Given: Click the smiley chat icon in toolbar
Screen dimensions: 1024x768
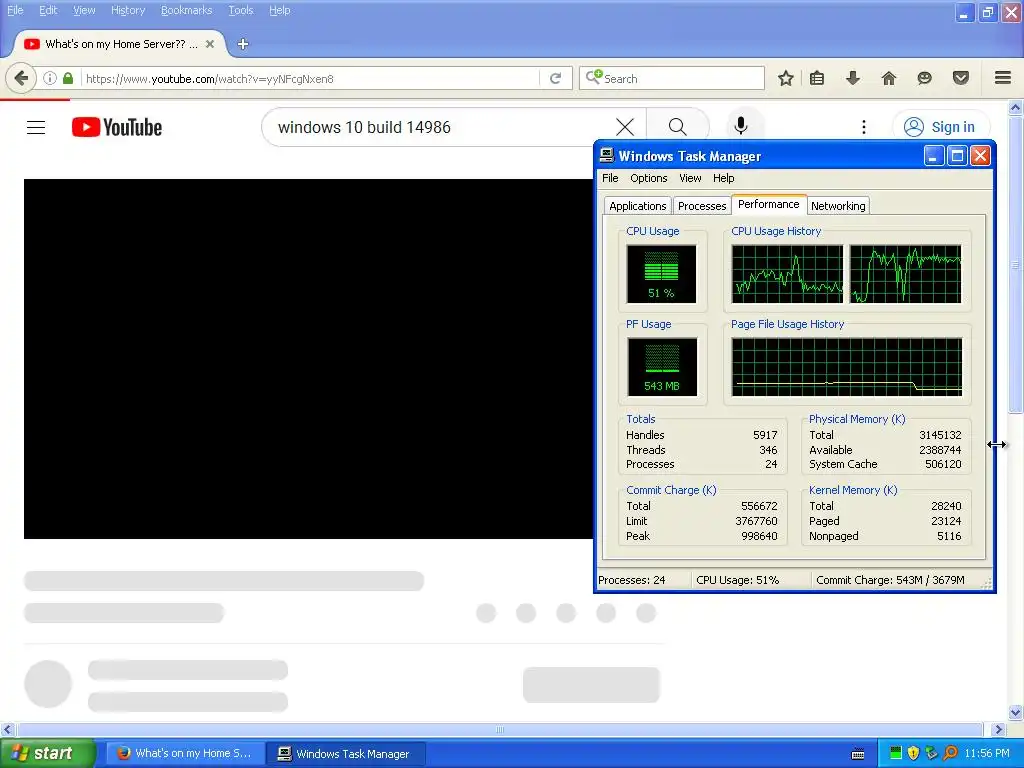Looking at the screenshot, I should pos(924,78).
